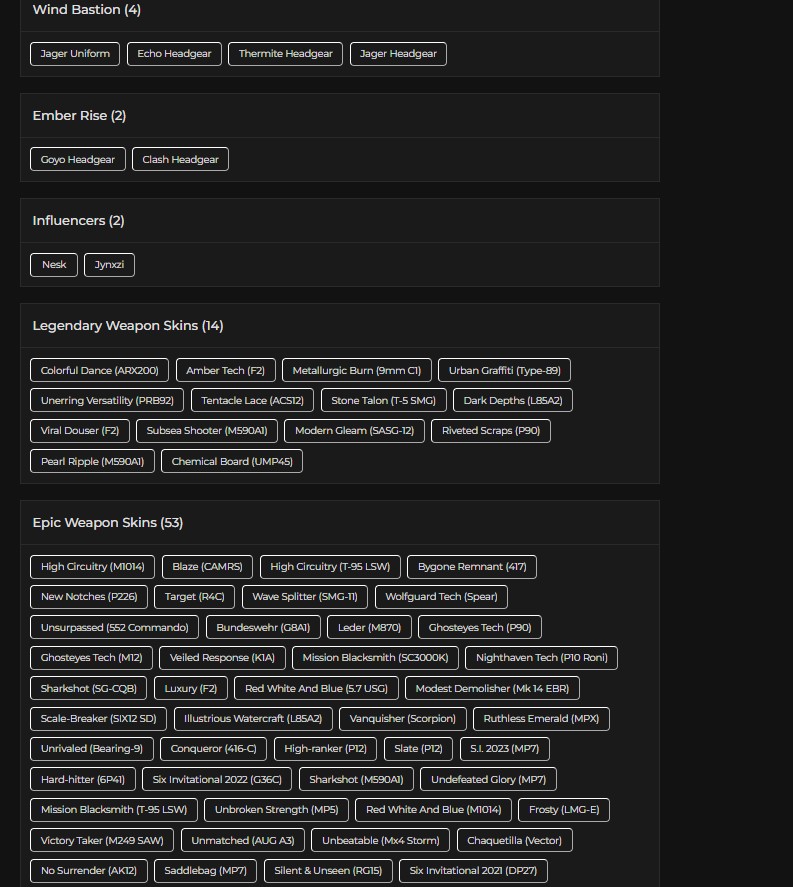The height and width of the screenshot is (887, 793).
Task: Click Luxury (F2) skin tag
Action: click(191, 688)
